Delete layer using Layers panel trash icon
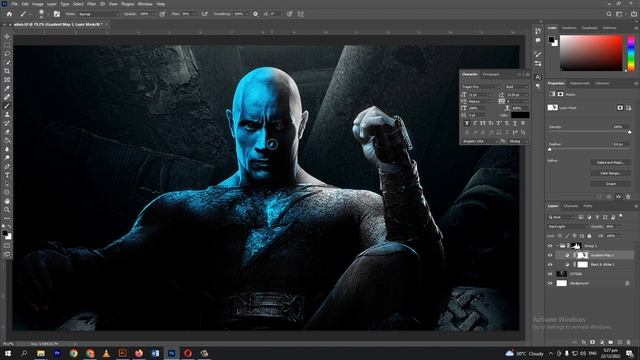Viewport: 640px width, 360px height. click(x=628, y=342)
